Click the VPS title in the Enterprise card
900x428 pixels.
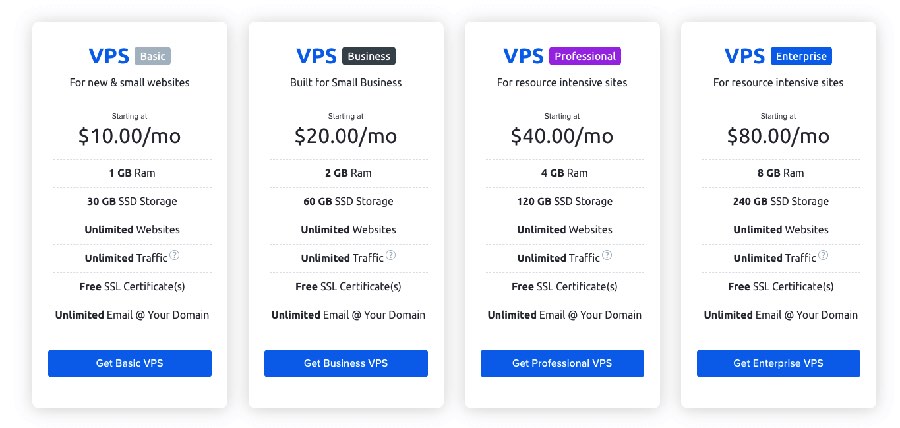pyautogui.click(x=744, y=56)
